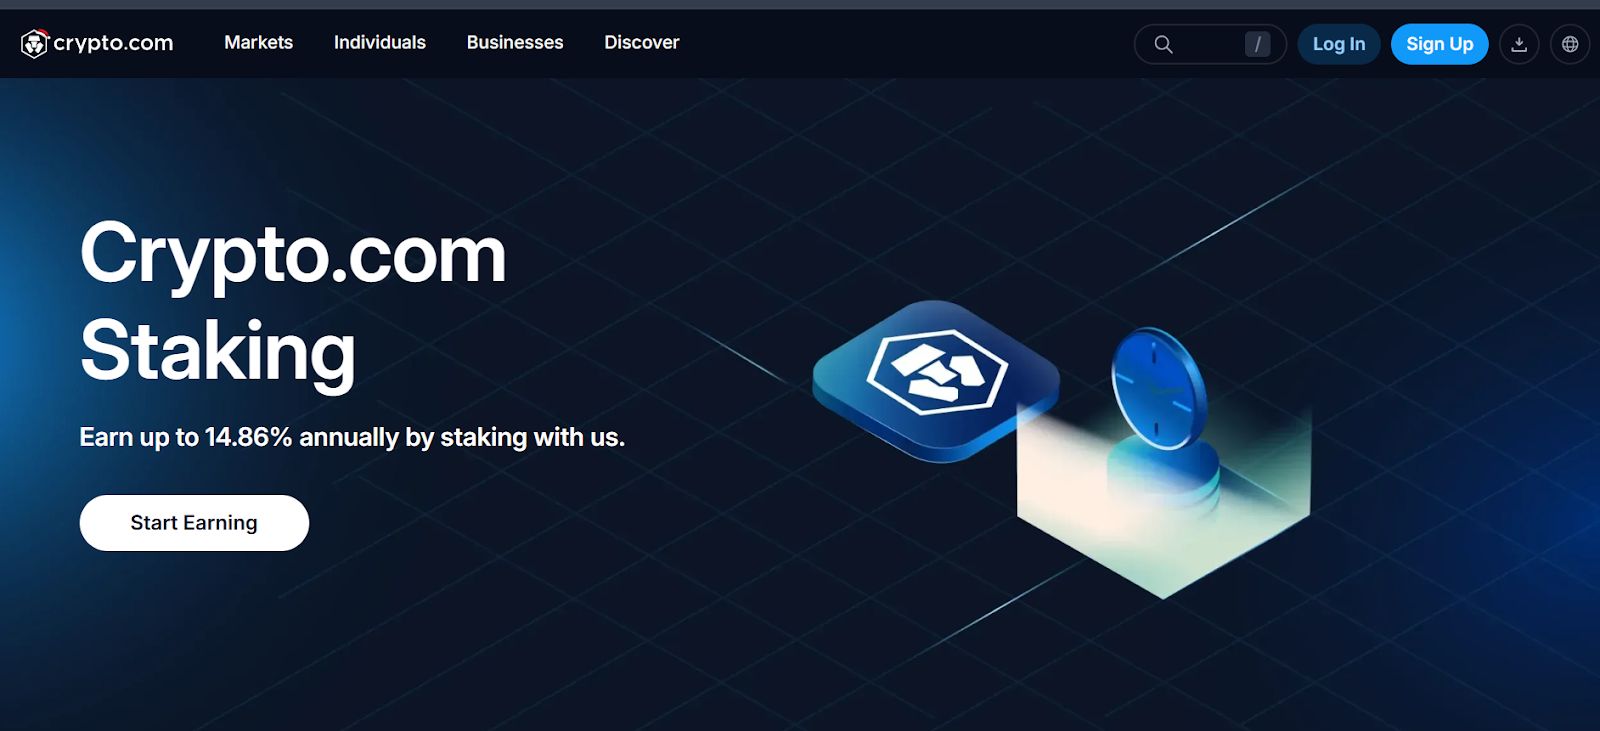Click the blue Crypto.com logo tile illustration
1600x731 pixels.
935,379
